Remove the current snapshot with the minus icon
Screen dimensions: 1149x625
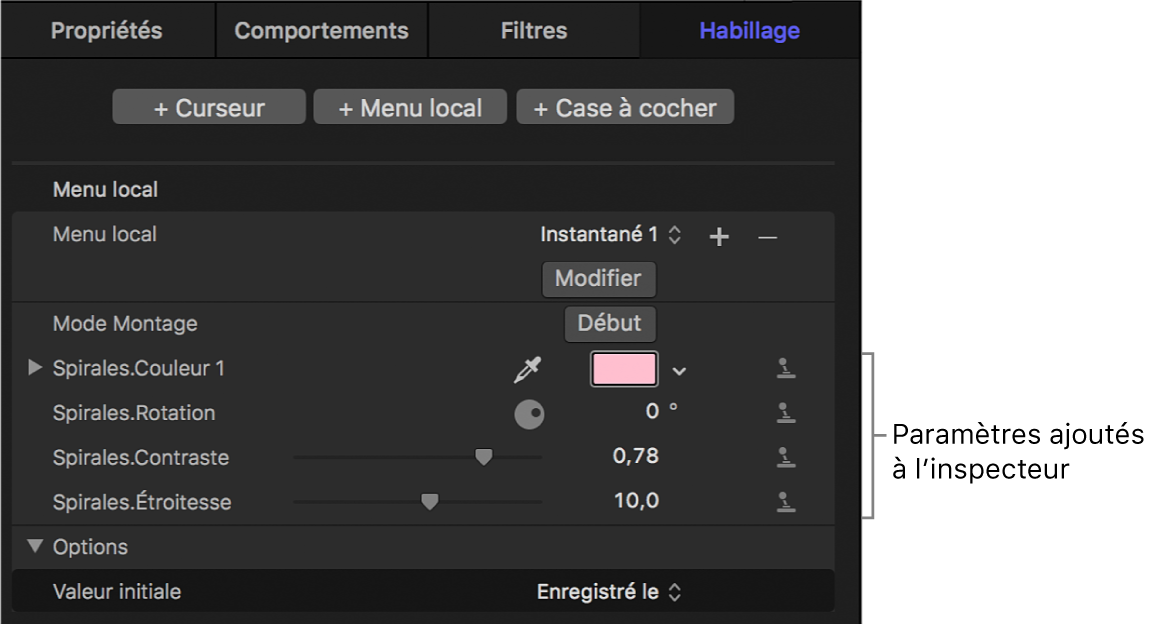point(768,235)
